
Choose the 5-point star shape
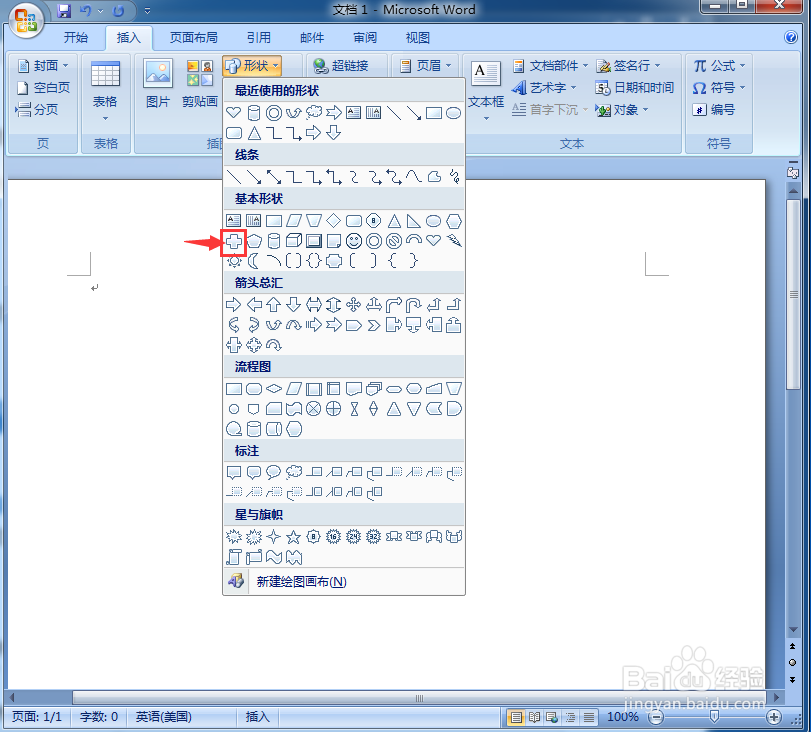294,537
